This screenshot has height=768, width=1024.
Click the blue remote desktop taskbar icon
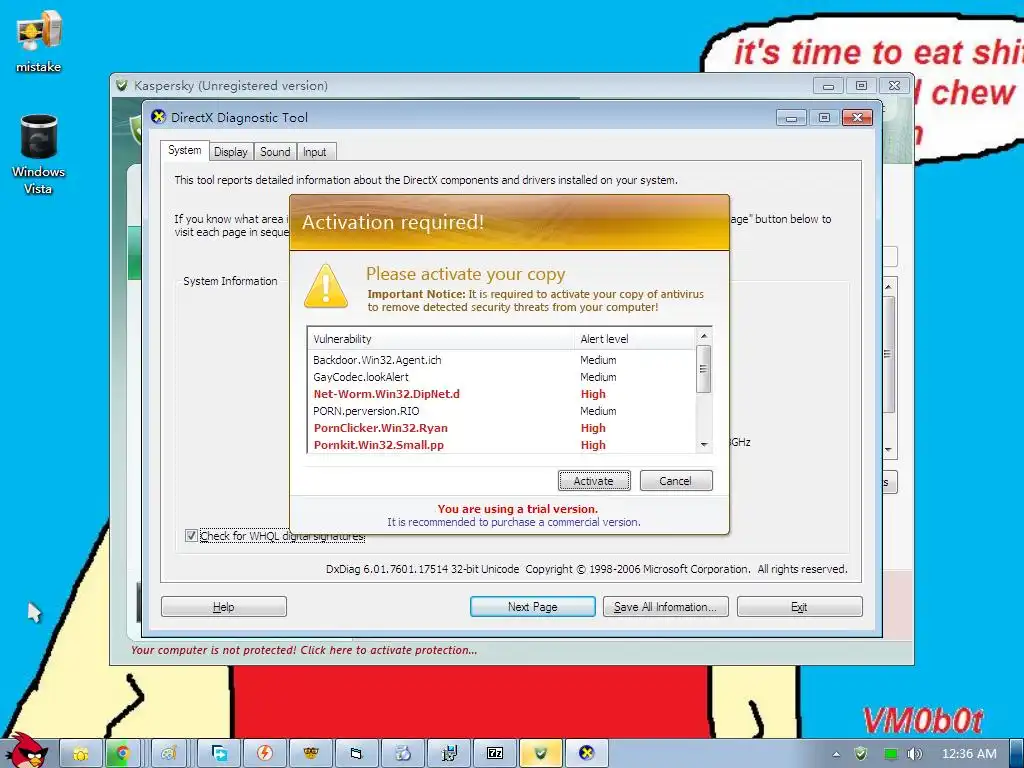[x=219, y=754]
